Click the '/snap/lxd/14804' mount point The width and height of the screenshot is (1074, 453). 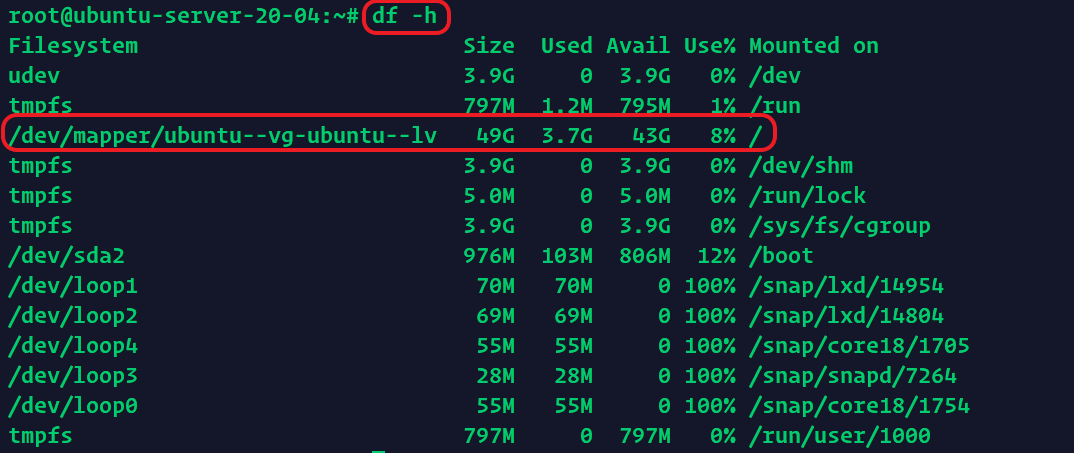point(847,316)
